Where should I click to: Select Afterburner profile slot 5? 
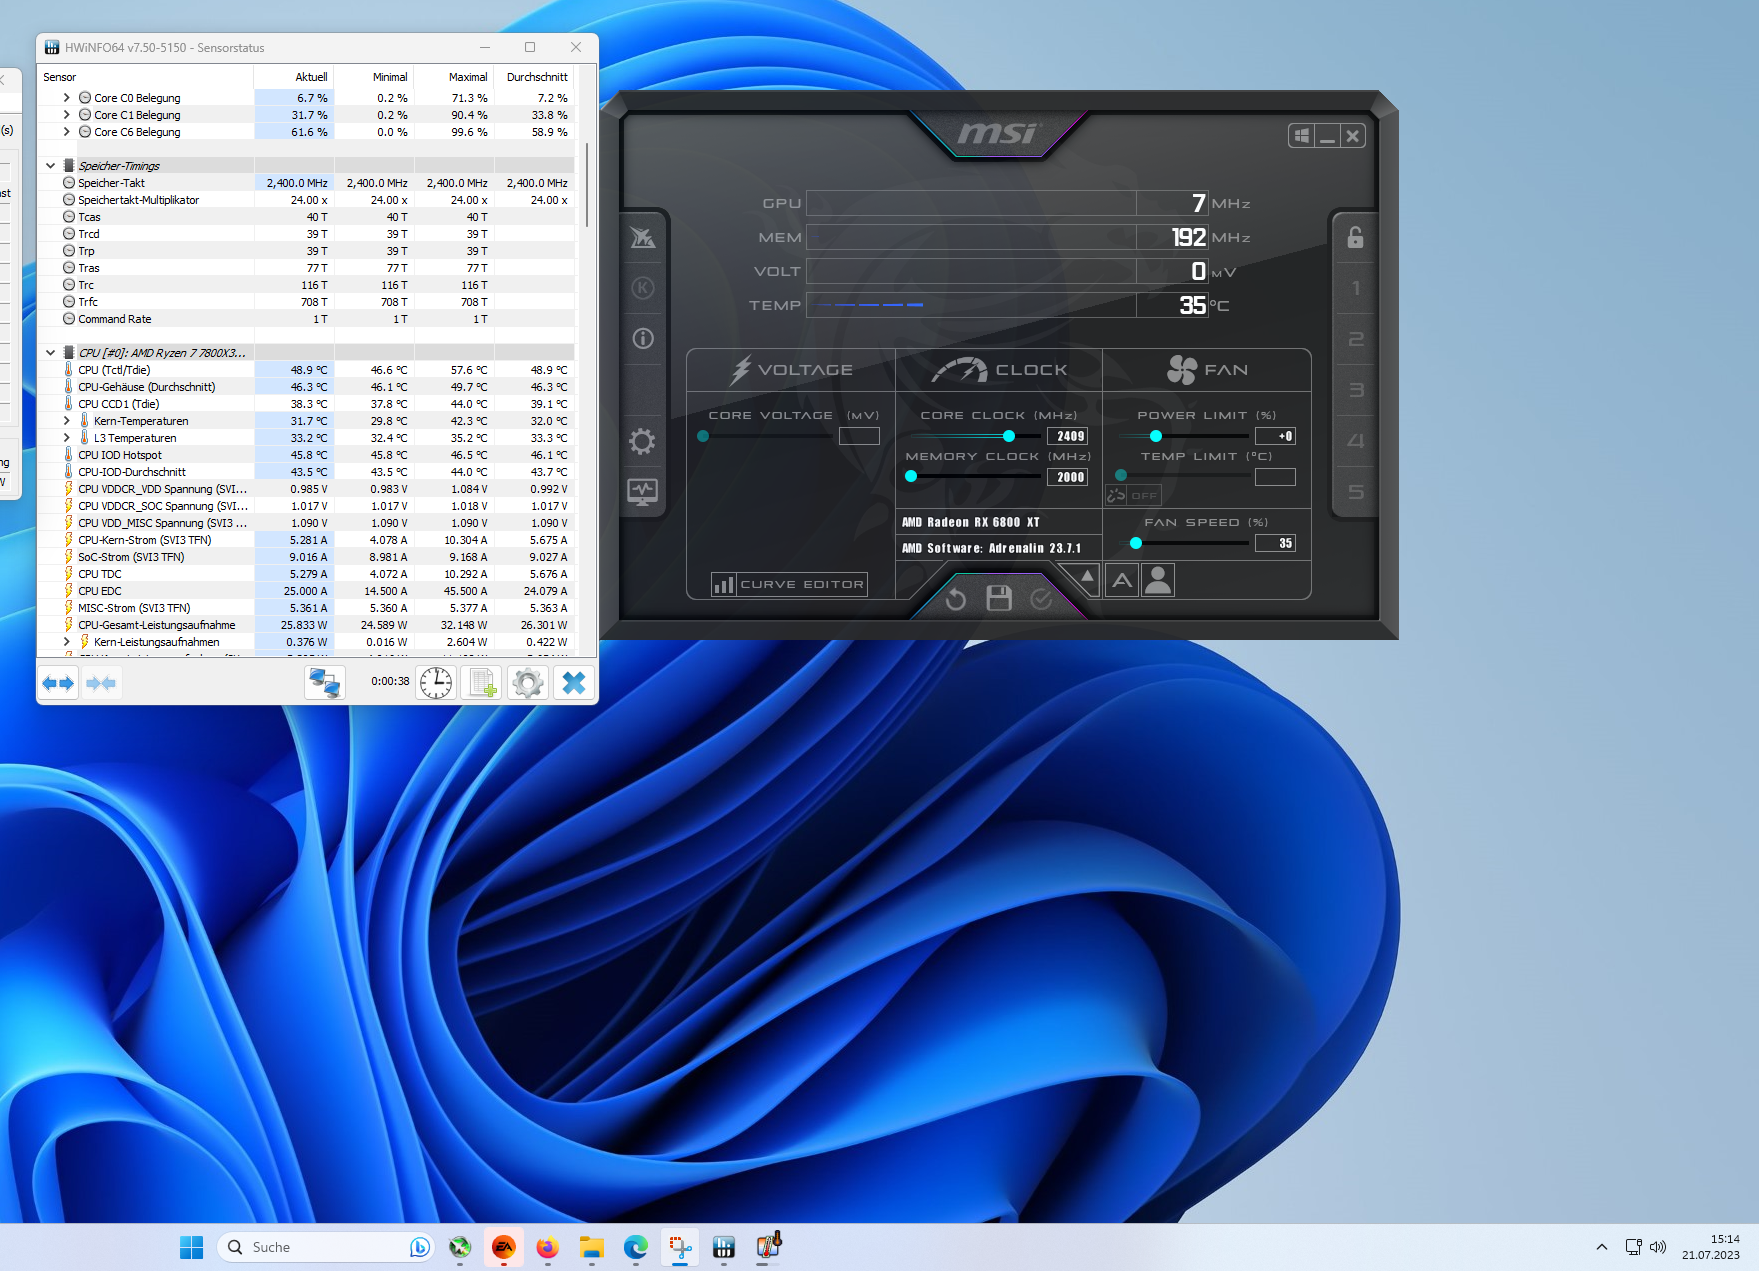coord(1356,492)
